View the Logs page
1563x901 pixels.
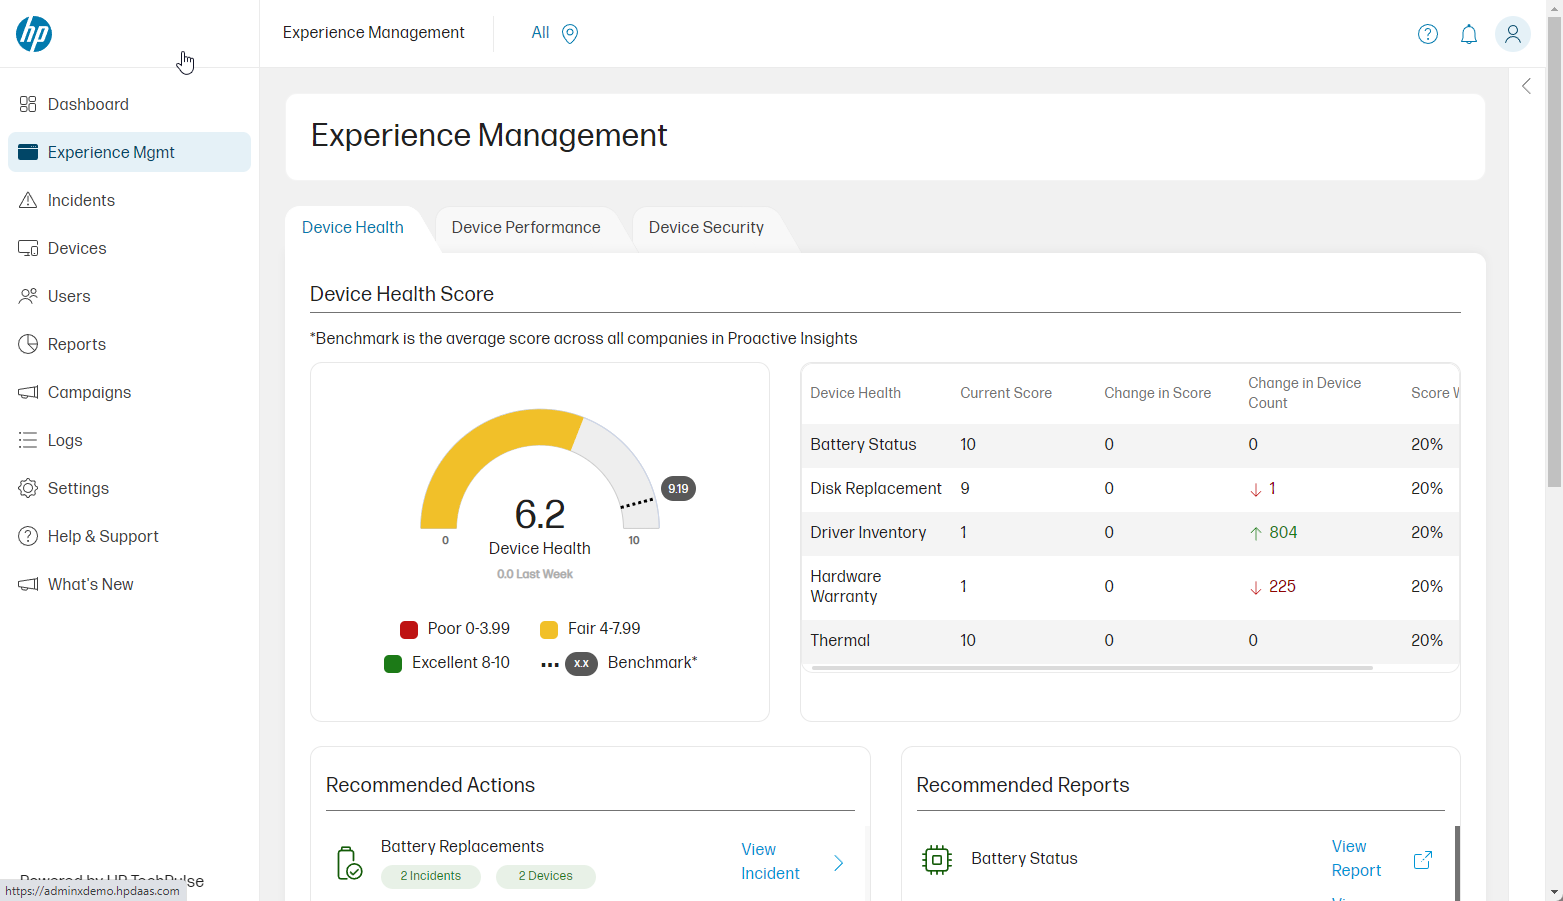(x=66, y=440)
